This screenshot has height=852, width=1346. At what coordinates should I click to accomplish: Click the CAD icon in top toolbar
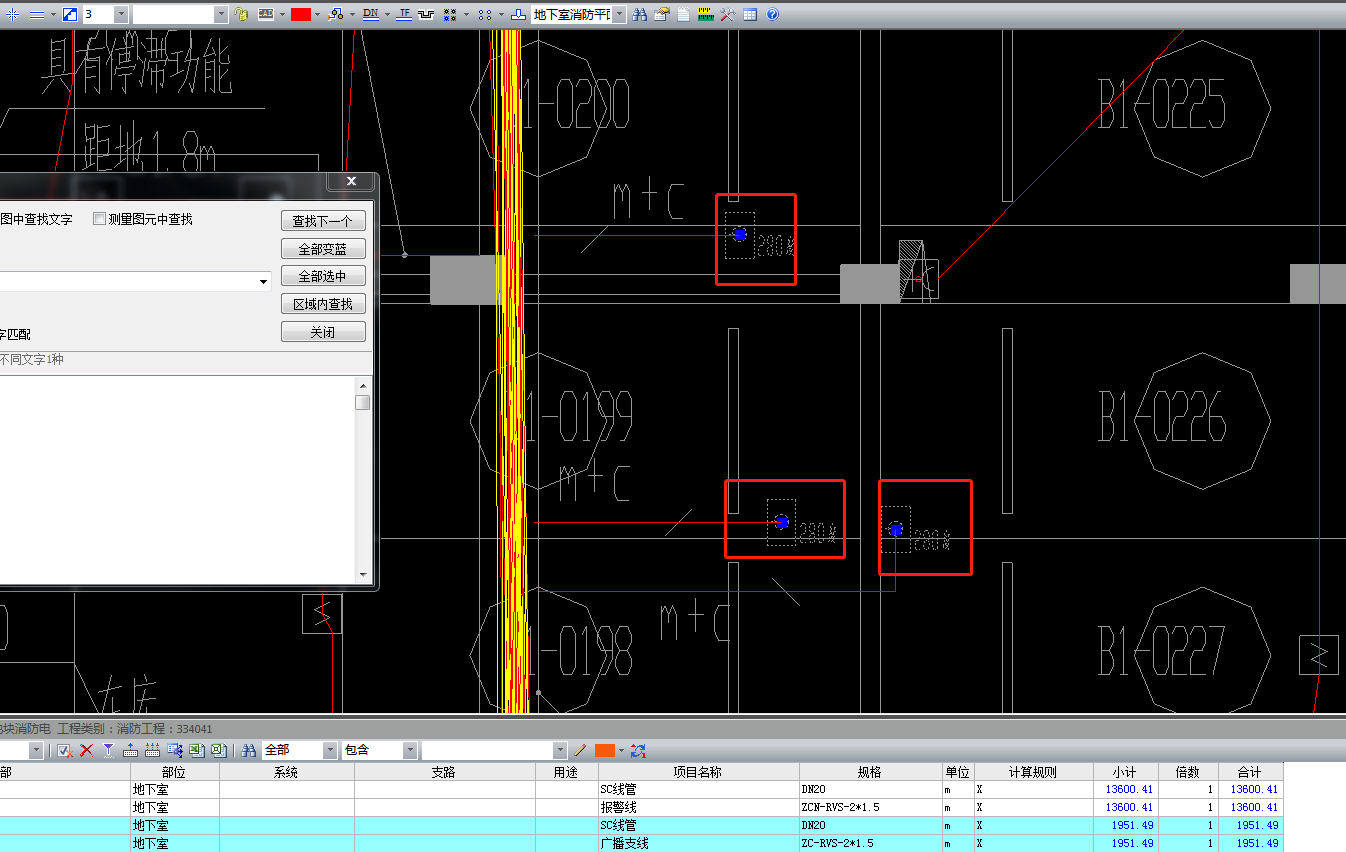(266, 14)
